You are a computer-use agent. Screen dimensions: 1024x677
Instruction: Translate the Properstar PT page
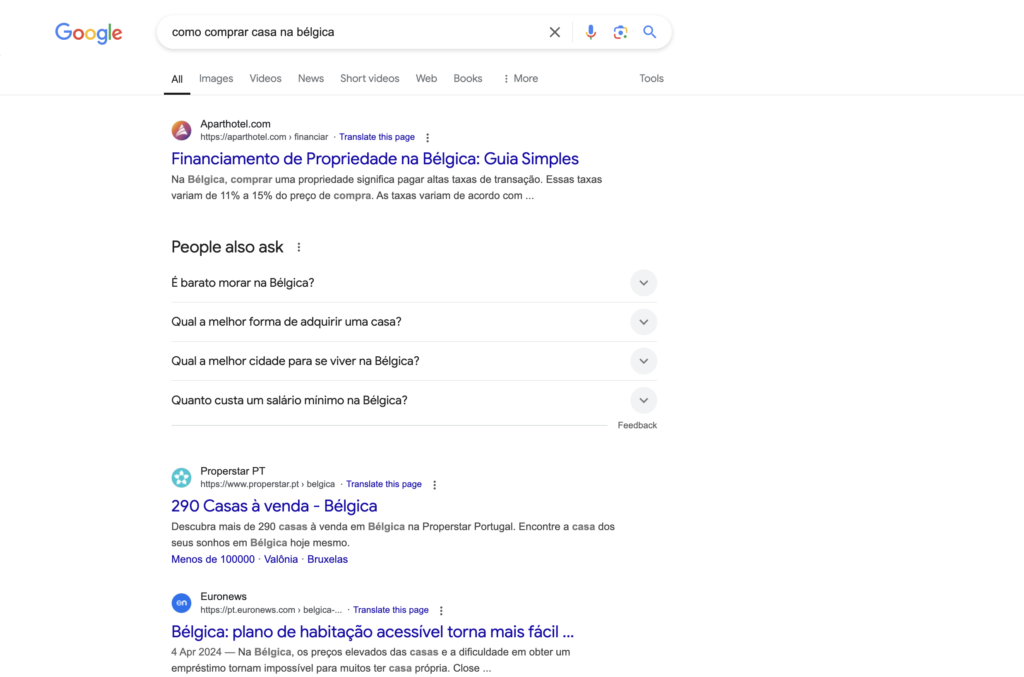[384, 484]
